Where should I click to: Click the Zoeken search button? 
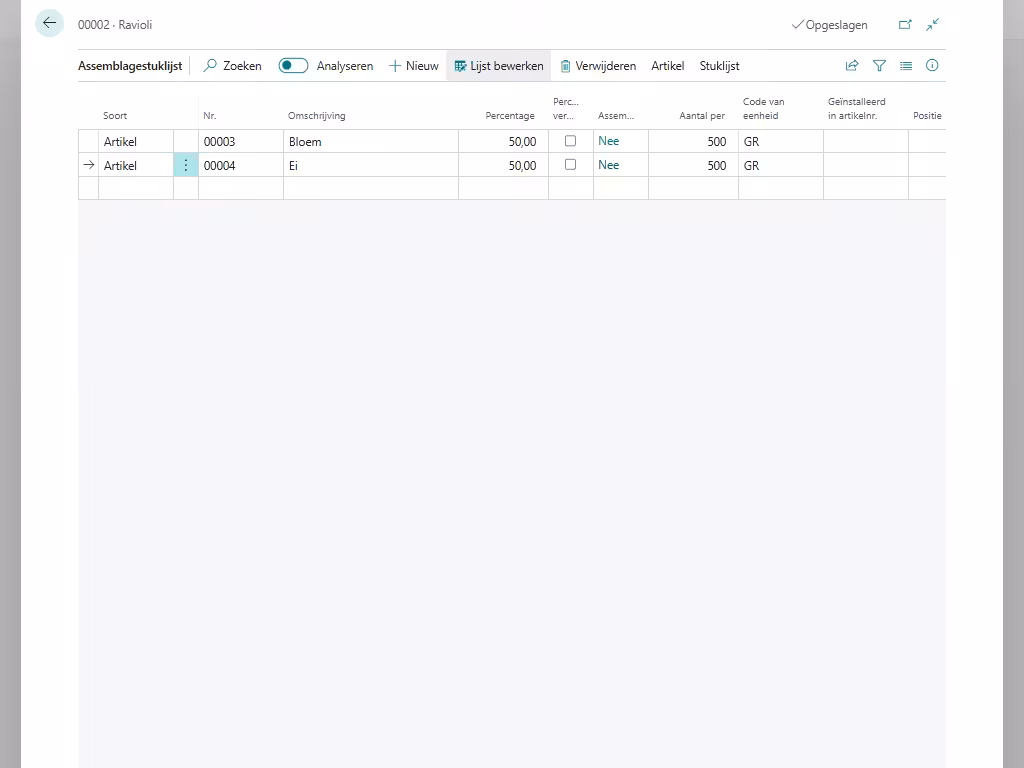(x=232, y=66)
